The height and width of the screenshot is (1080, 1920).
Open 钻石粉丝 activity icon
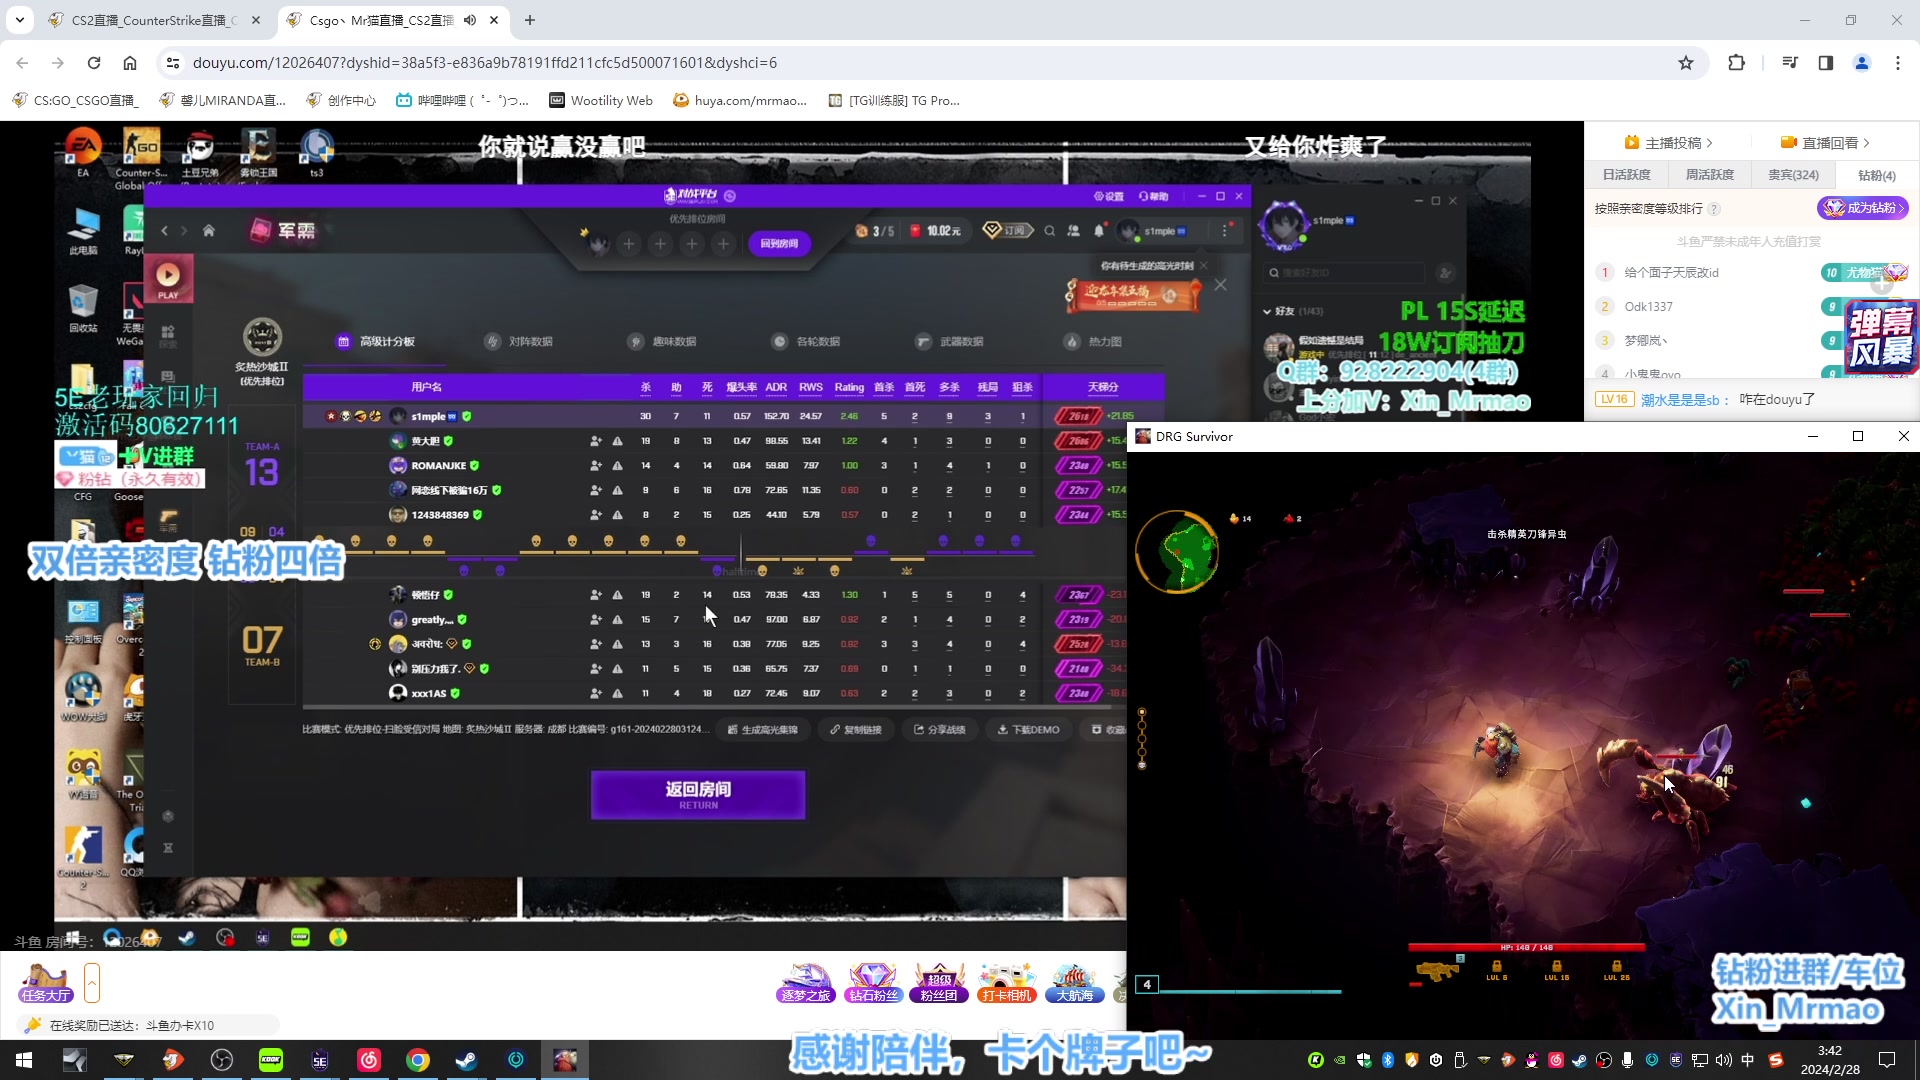click(872, 982)
